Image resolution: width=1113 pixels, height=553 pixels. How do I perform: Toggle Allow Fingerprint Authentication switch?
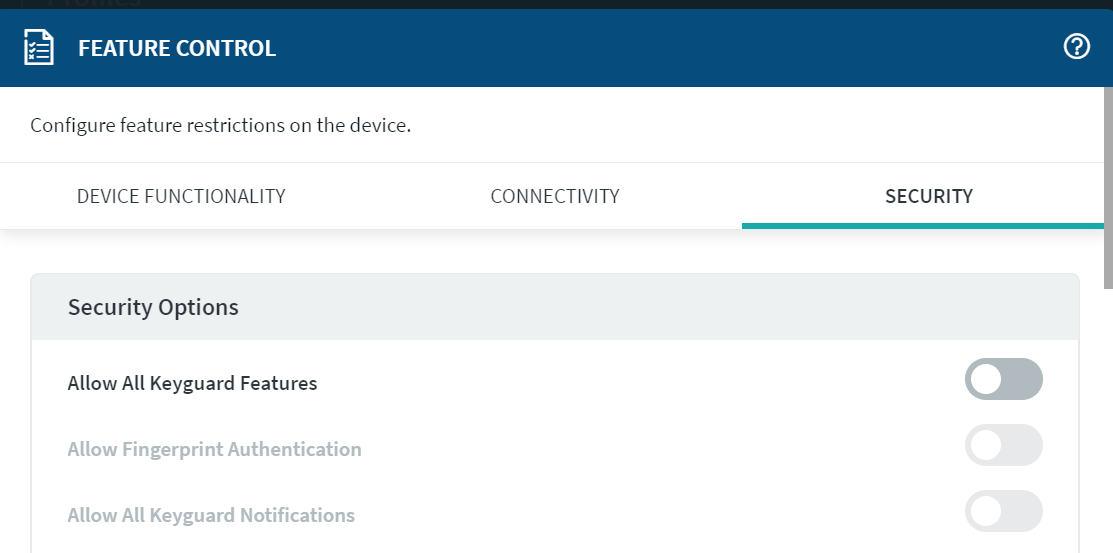point(1003,446)
